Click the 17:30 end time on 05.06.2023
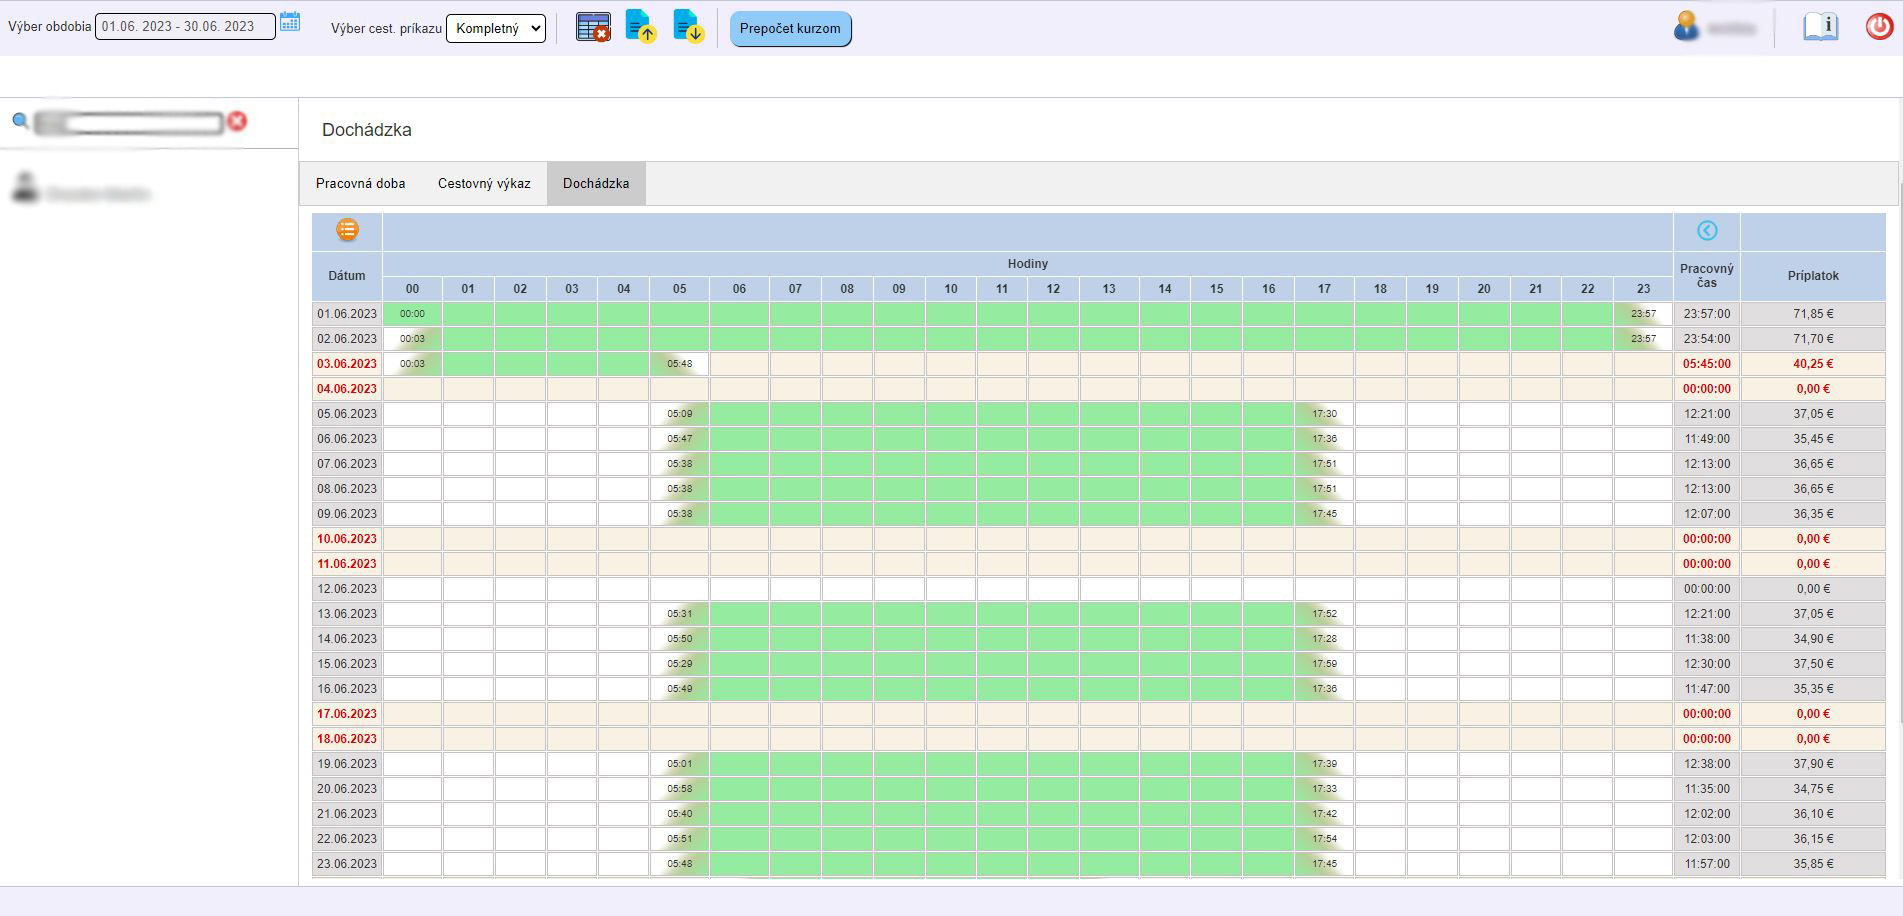The image size is (1903, 916). [x=1324, y=414]
